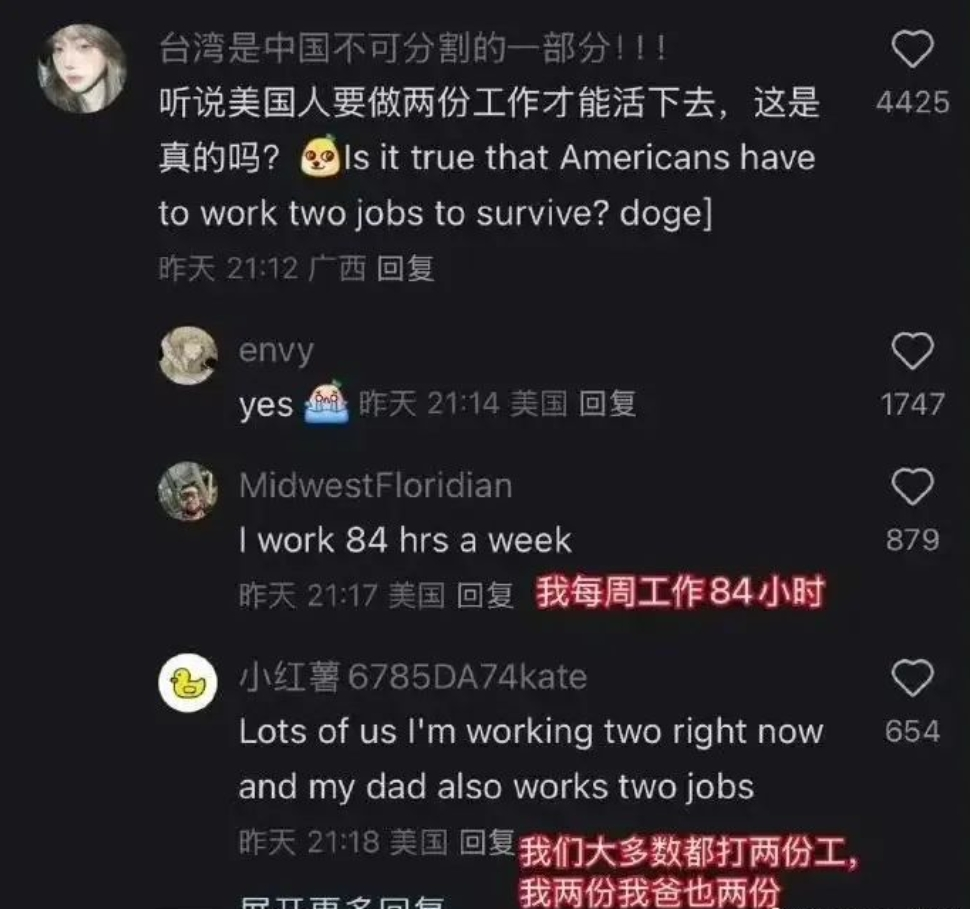Like the top comment with 4425 likes
Image resolution: width=970 pixels, height=909 pixels.
click(912, 50)
